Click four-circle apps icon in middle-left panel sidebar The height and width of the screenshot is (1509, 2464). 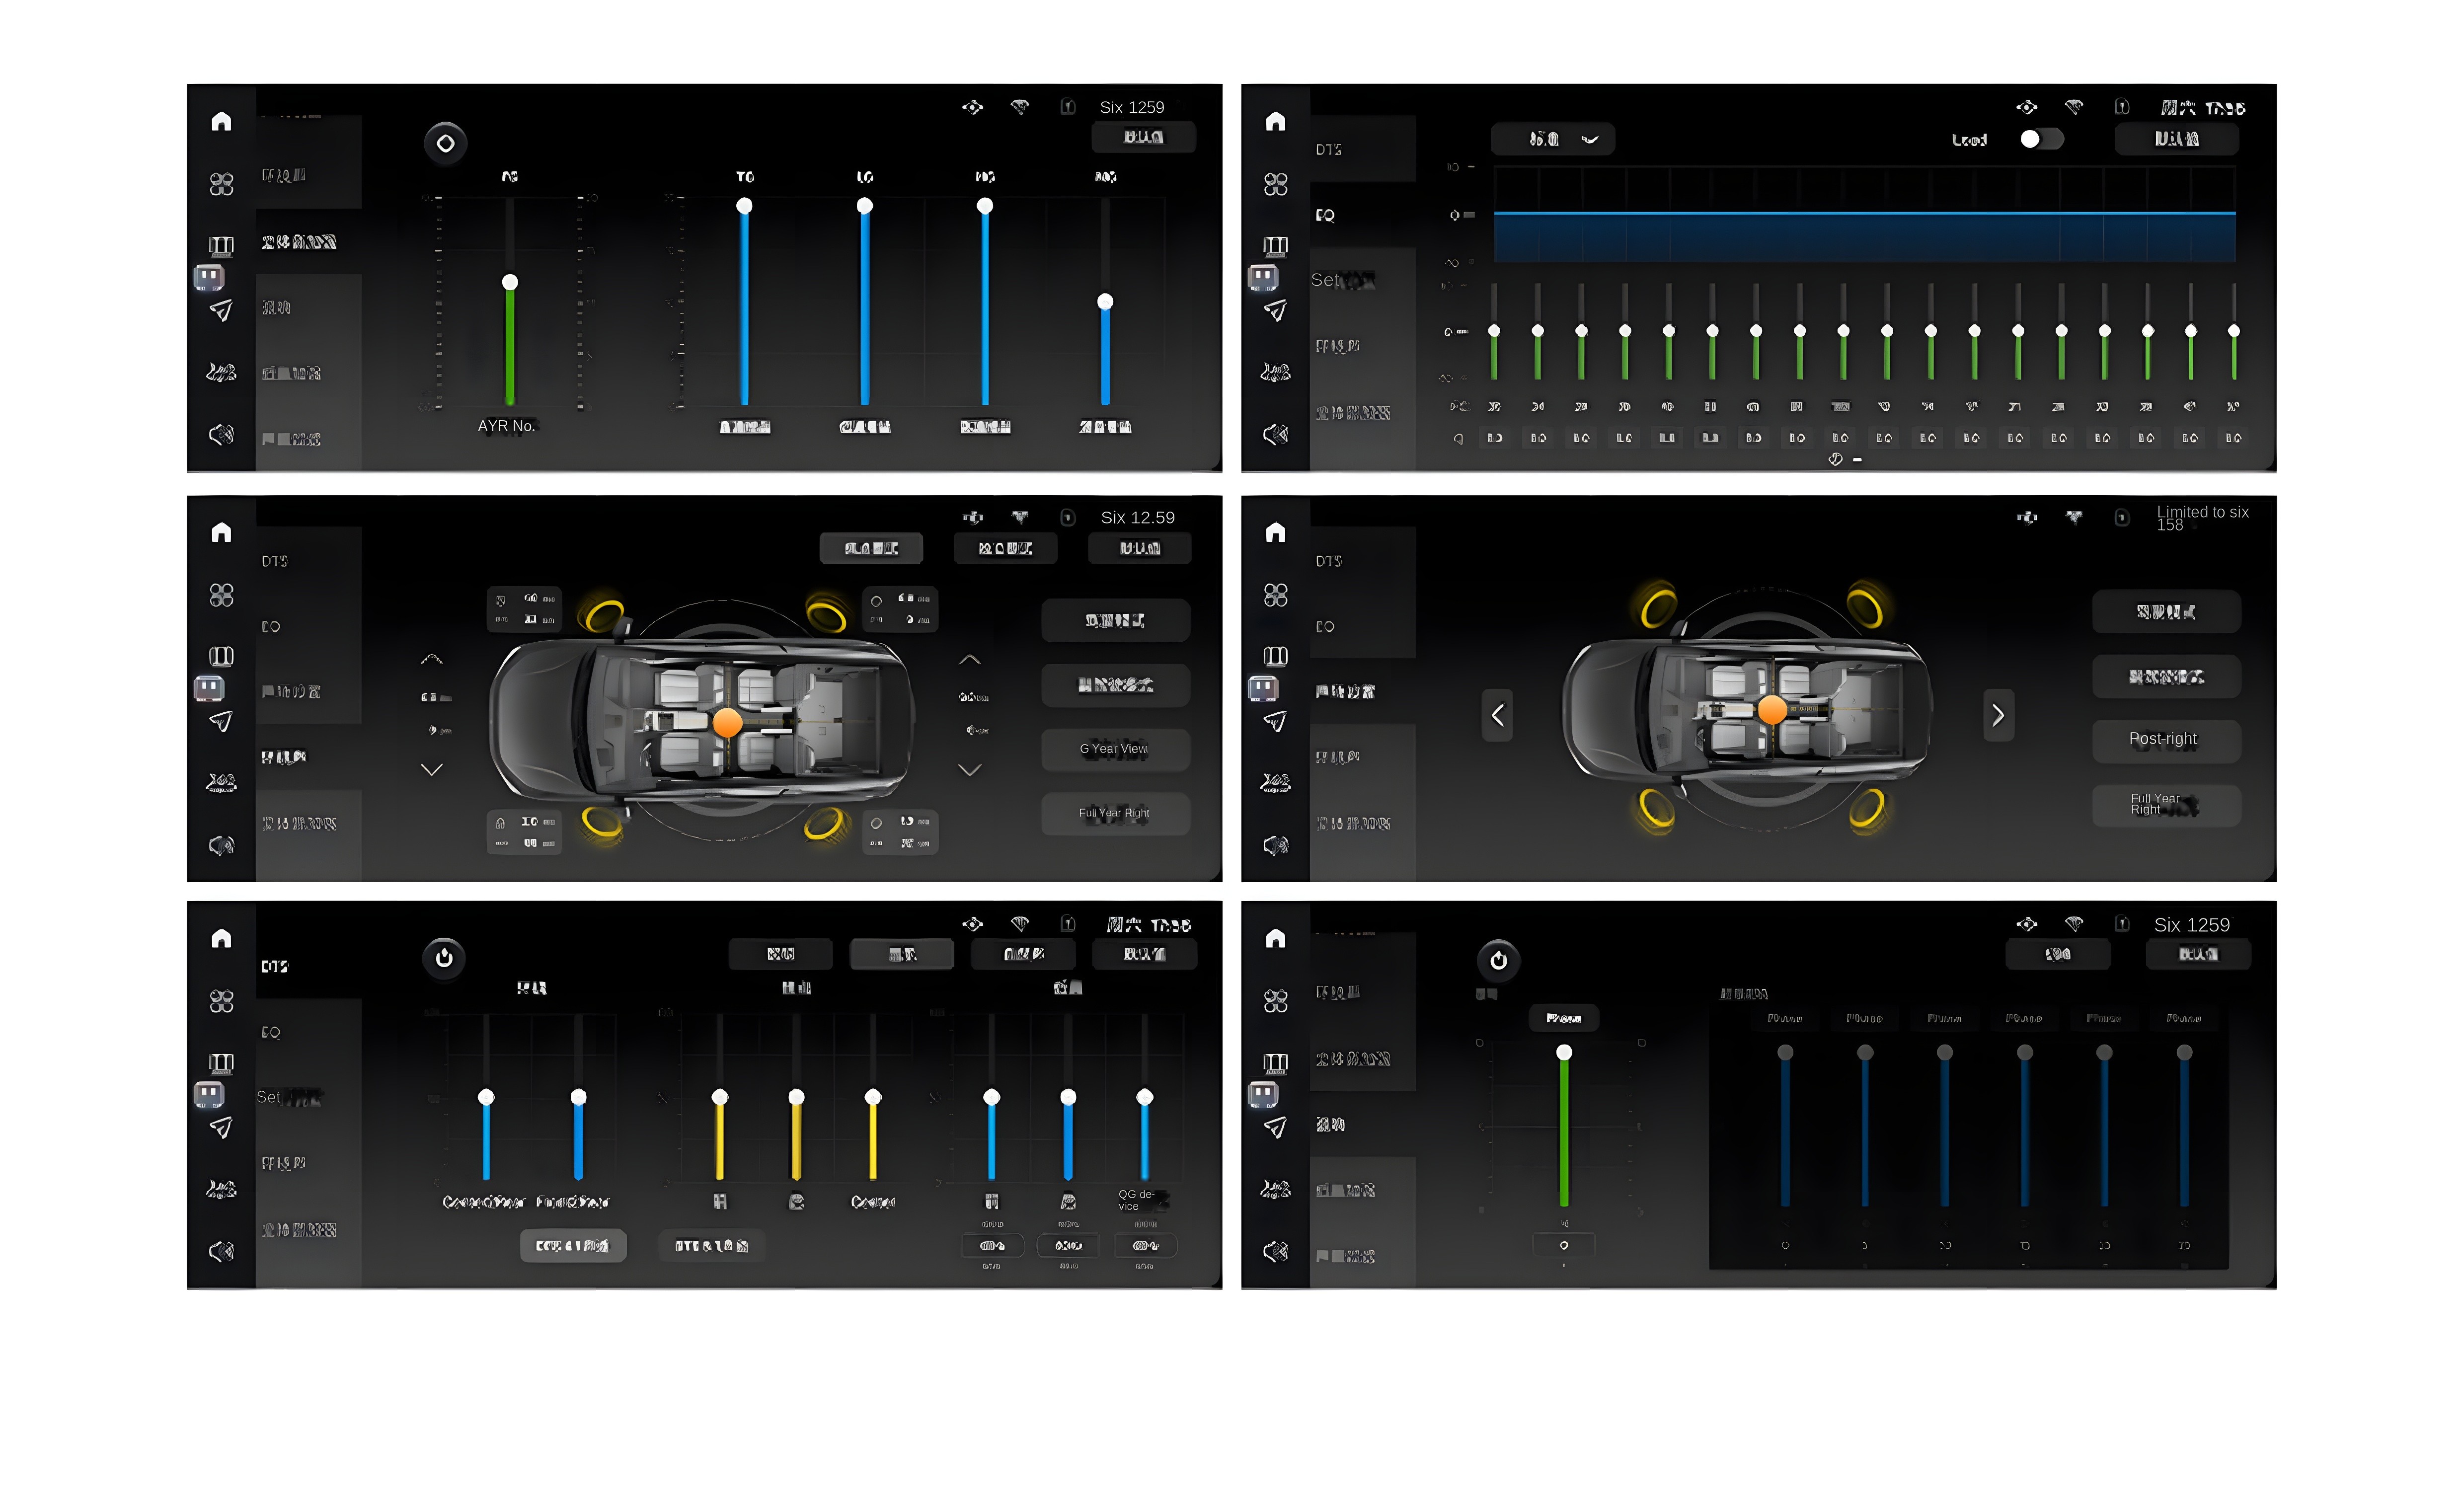(221, 596)
